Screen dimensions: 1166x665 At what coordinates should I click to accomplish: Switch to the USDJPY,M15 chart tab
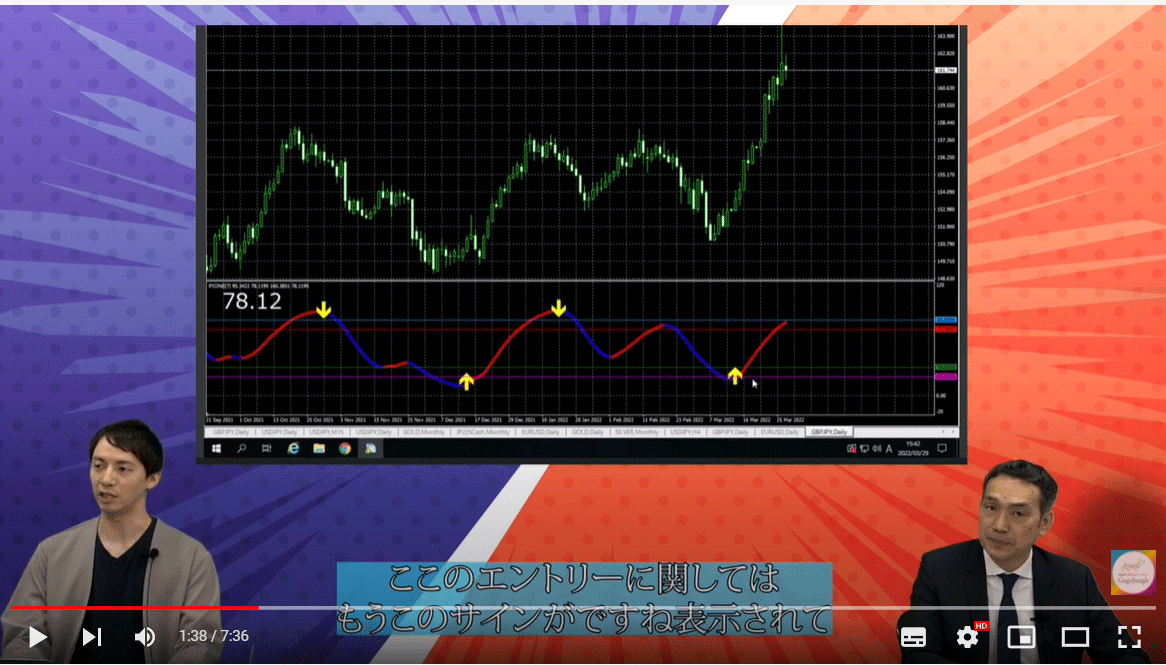(326, 432)
